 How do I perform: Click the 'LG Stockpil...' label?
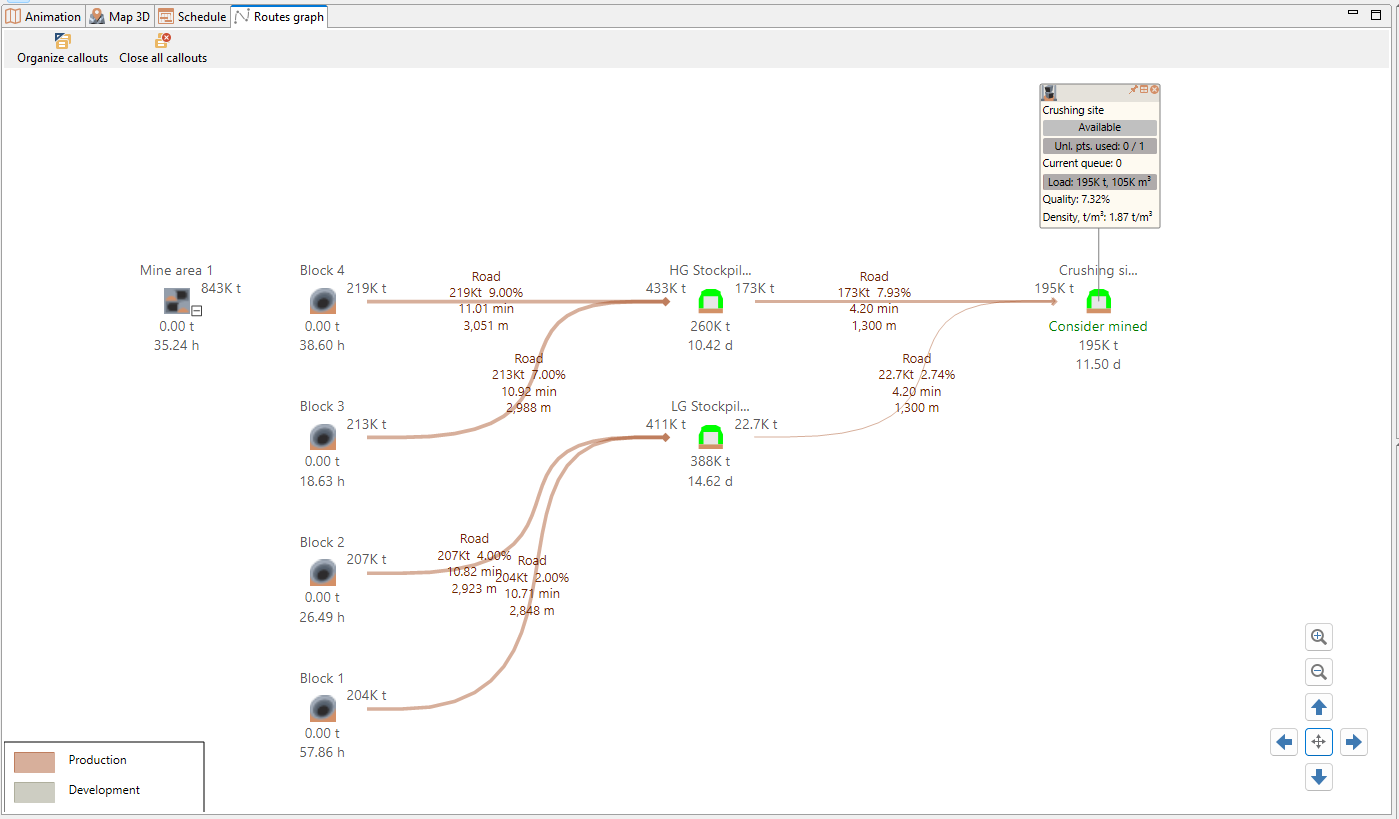710,406
